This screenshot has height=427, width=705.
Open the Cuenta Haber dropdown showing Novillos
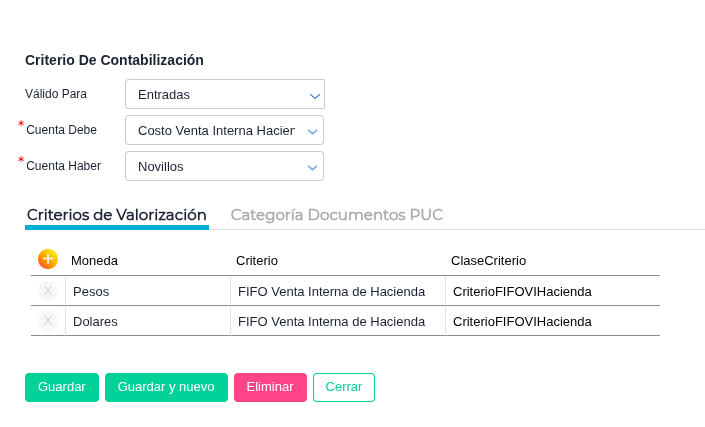225,166
